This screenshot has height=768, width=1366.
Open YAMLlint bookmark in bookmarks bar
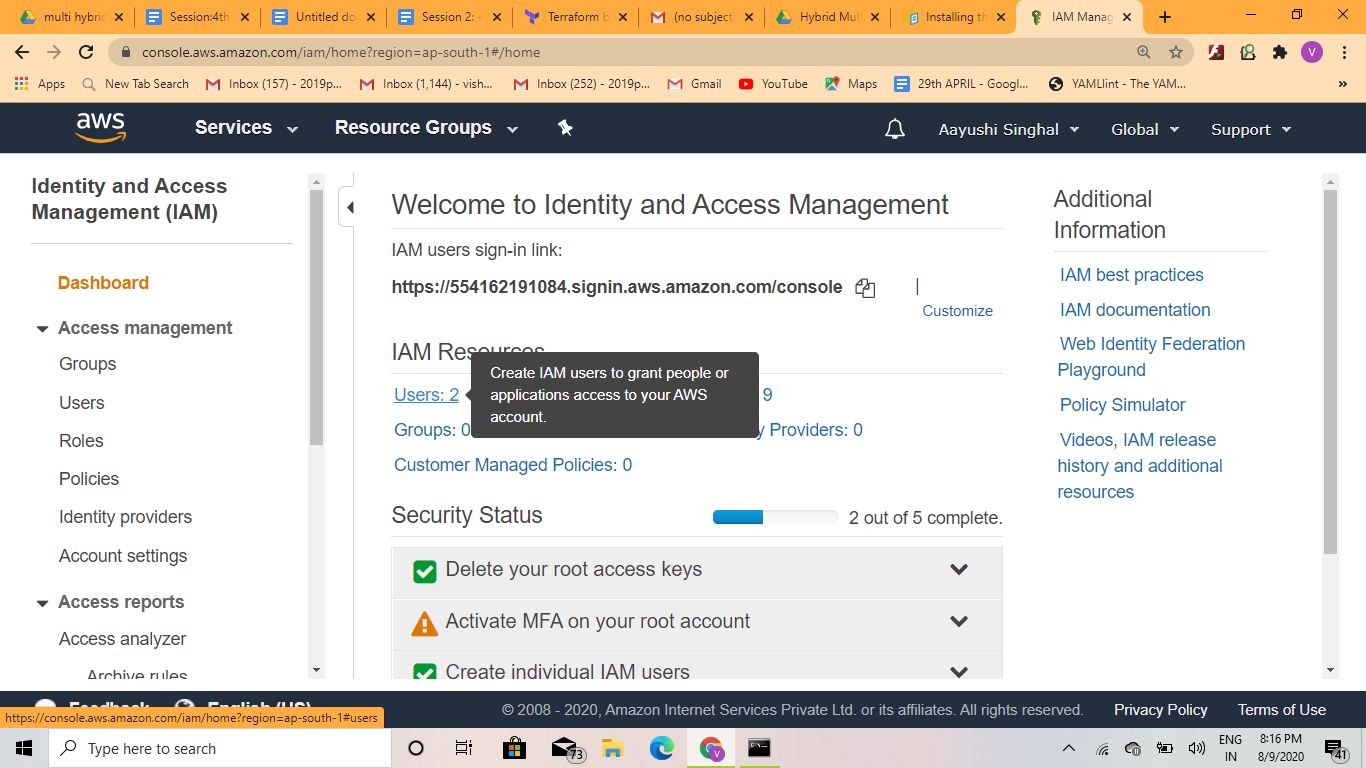click(x=1116, y=84)
